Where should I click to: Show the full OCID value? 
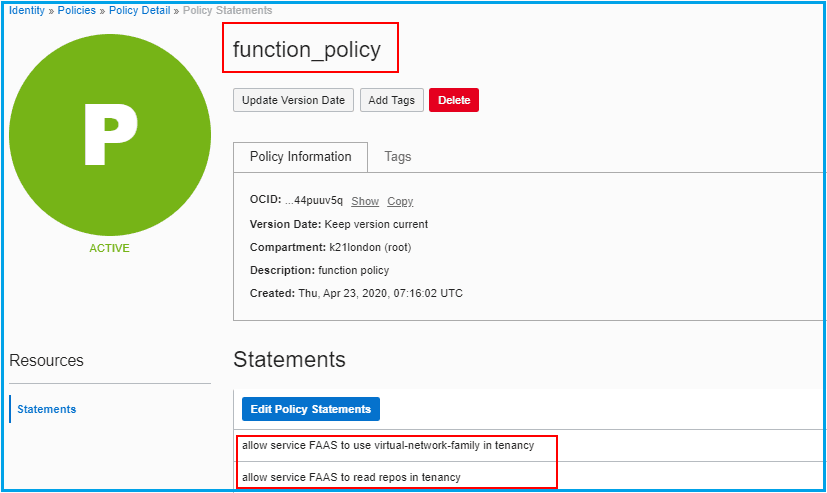[365, 201]
